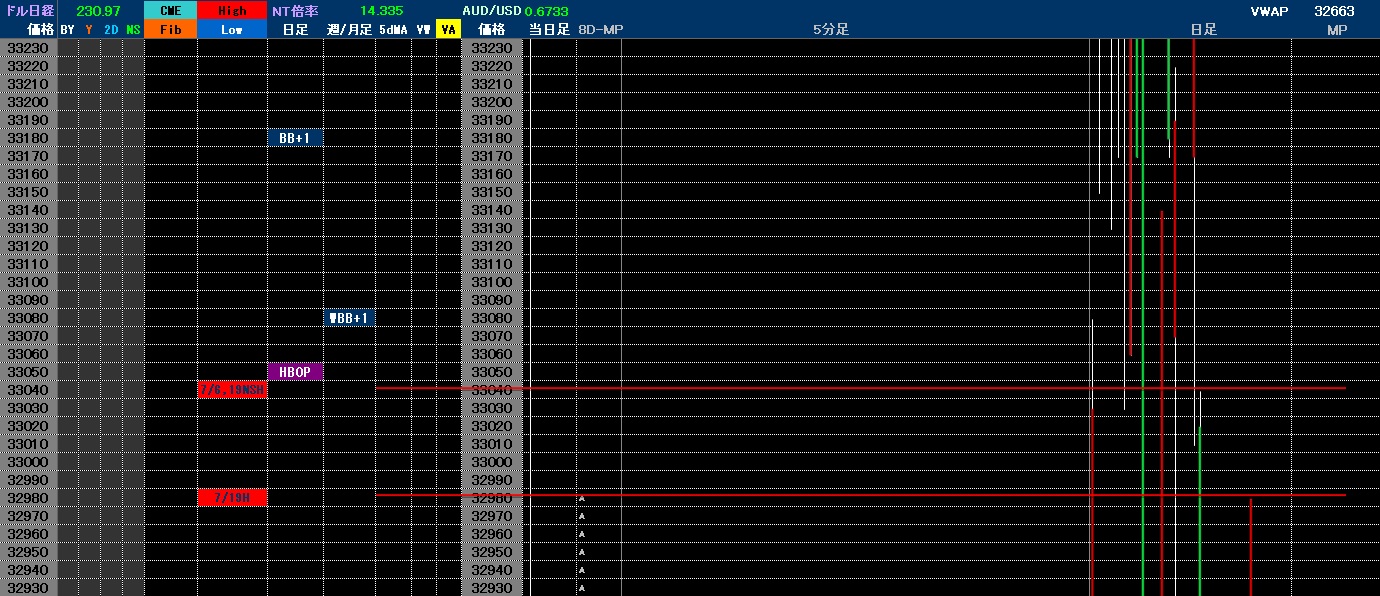1380x596 pixels.
Task: Click 33080 in the leftmost price column
Action: [x=28, y=318]
